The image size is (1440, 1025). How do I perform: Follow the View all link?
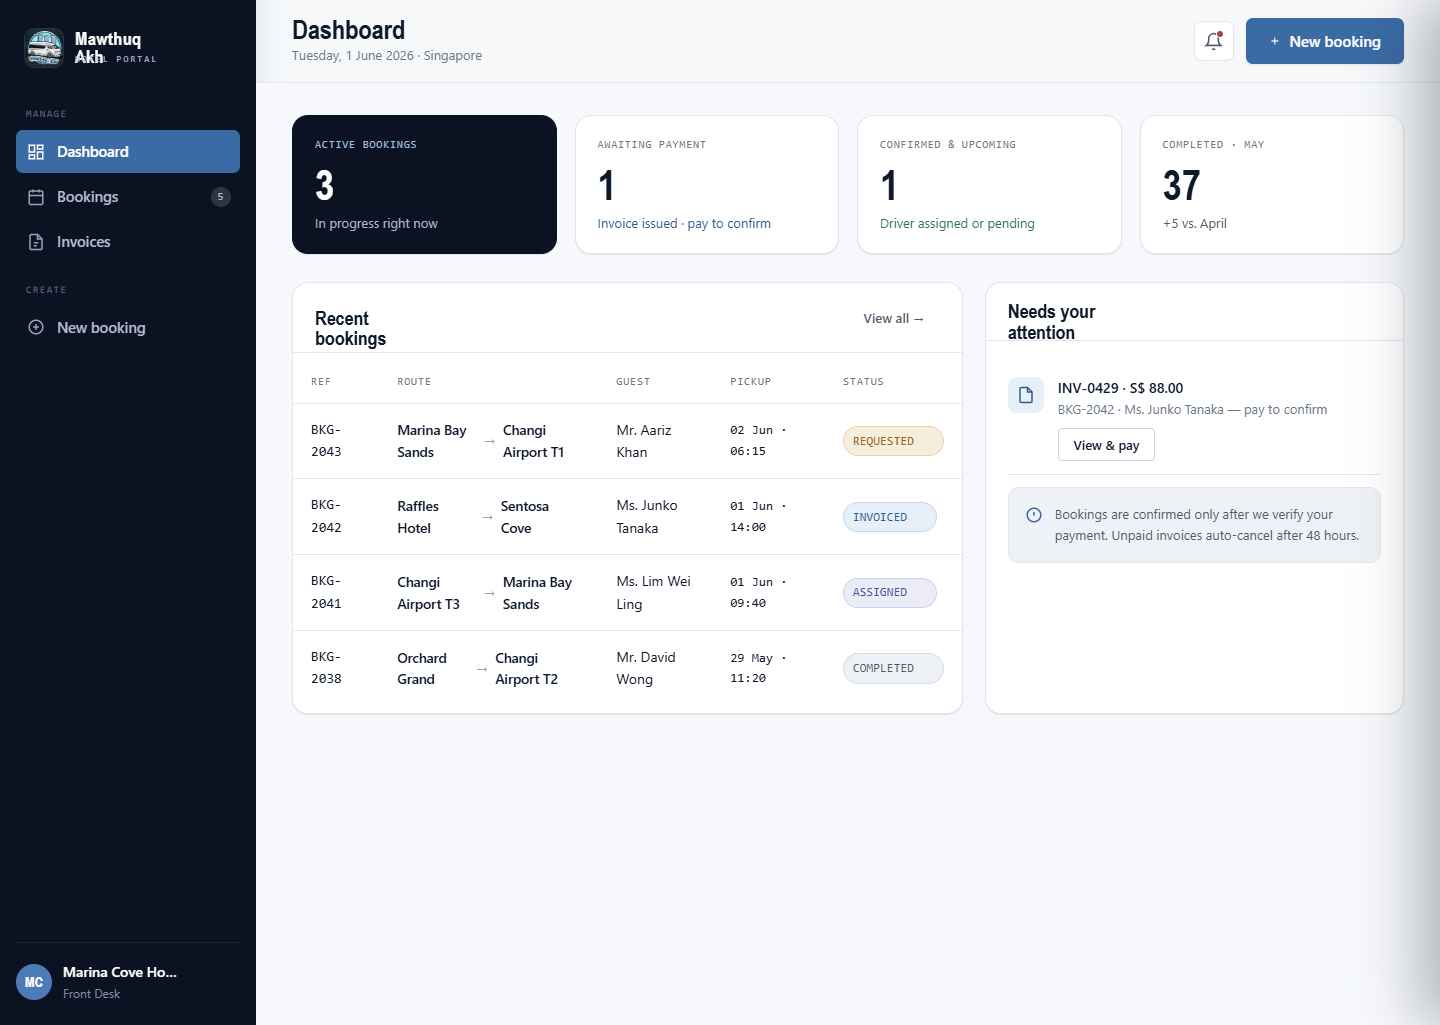click(x=893, y=319)
